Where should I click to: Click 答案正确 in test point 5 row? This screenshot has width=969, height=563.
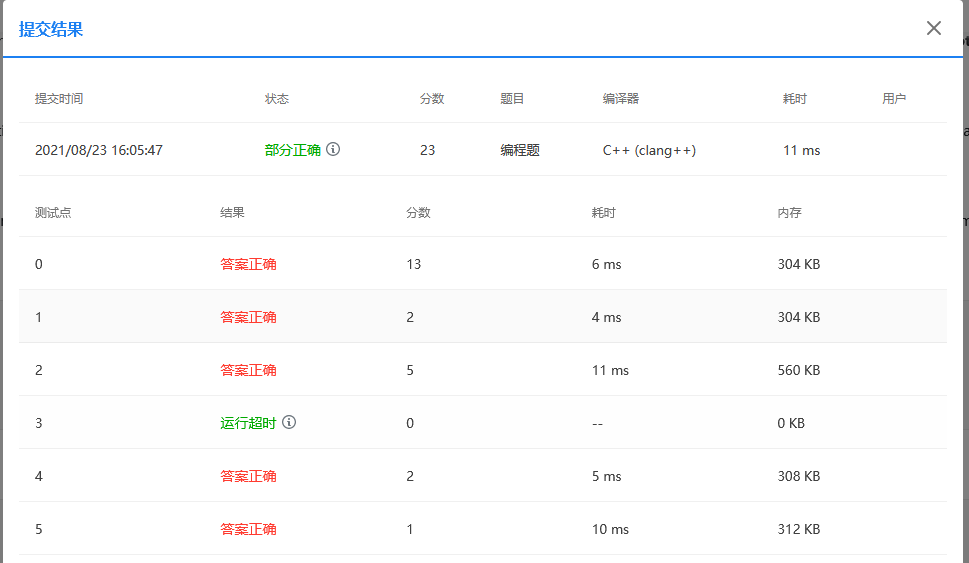pos(248,530)
